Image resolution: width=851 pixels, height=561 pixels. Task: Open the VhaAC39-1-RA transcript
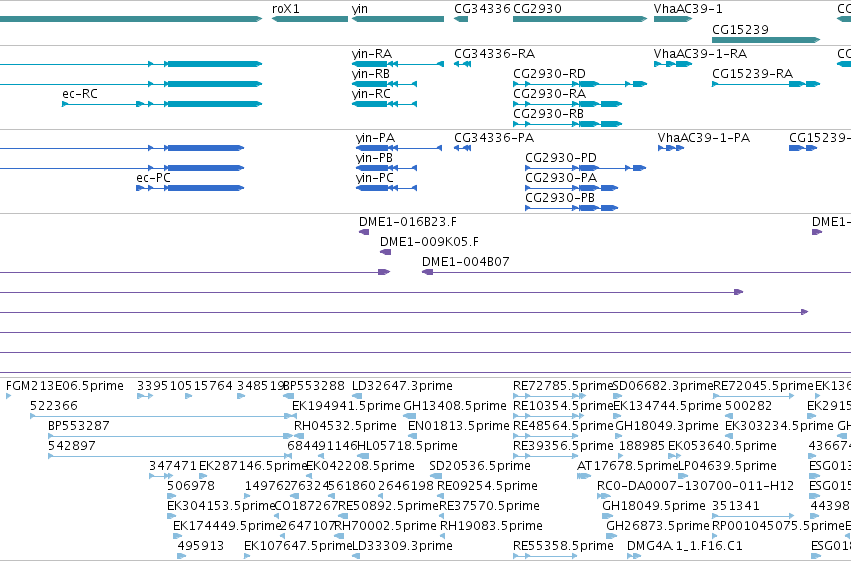pyautogui.click(x=673, y=64)
